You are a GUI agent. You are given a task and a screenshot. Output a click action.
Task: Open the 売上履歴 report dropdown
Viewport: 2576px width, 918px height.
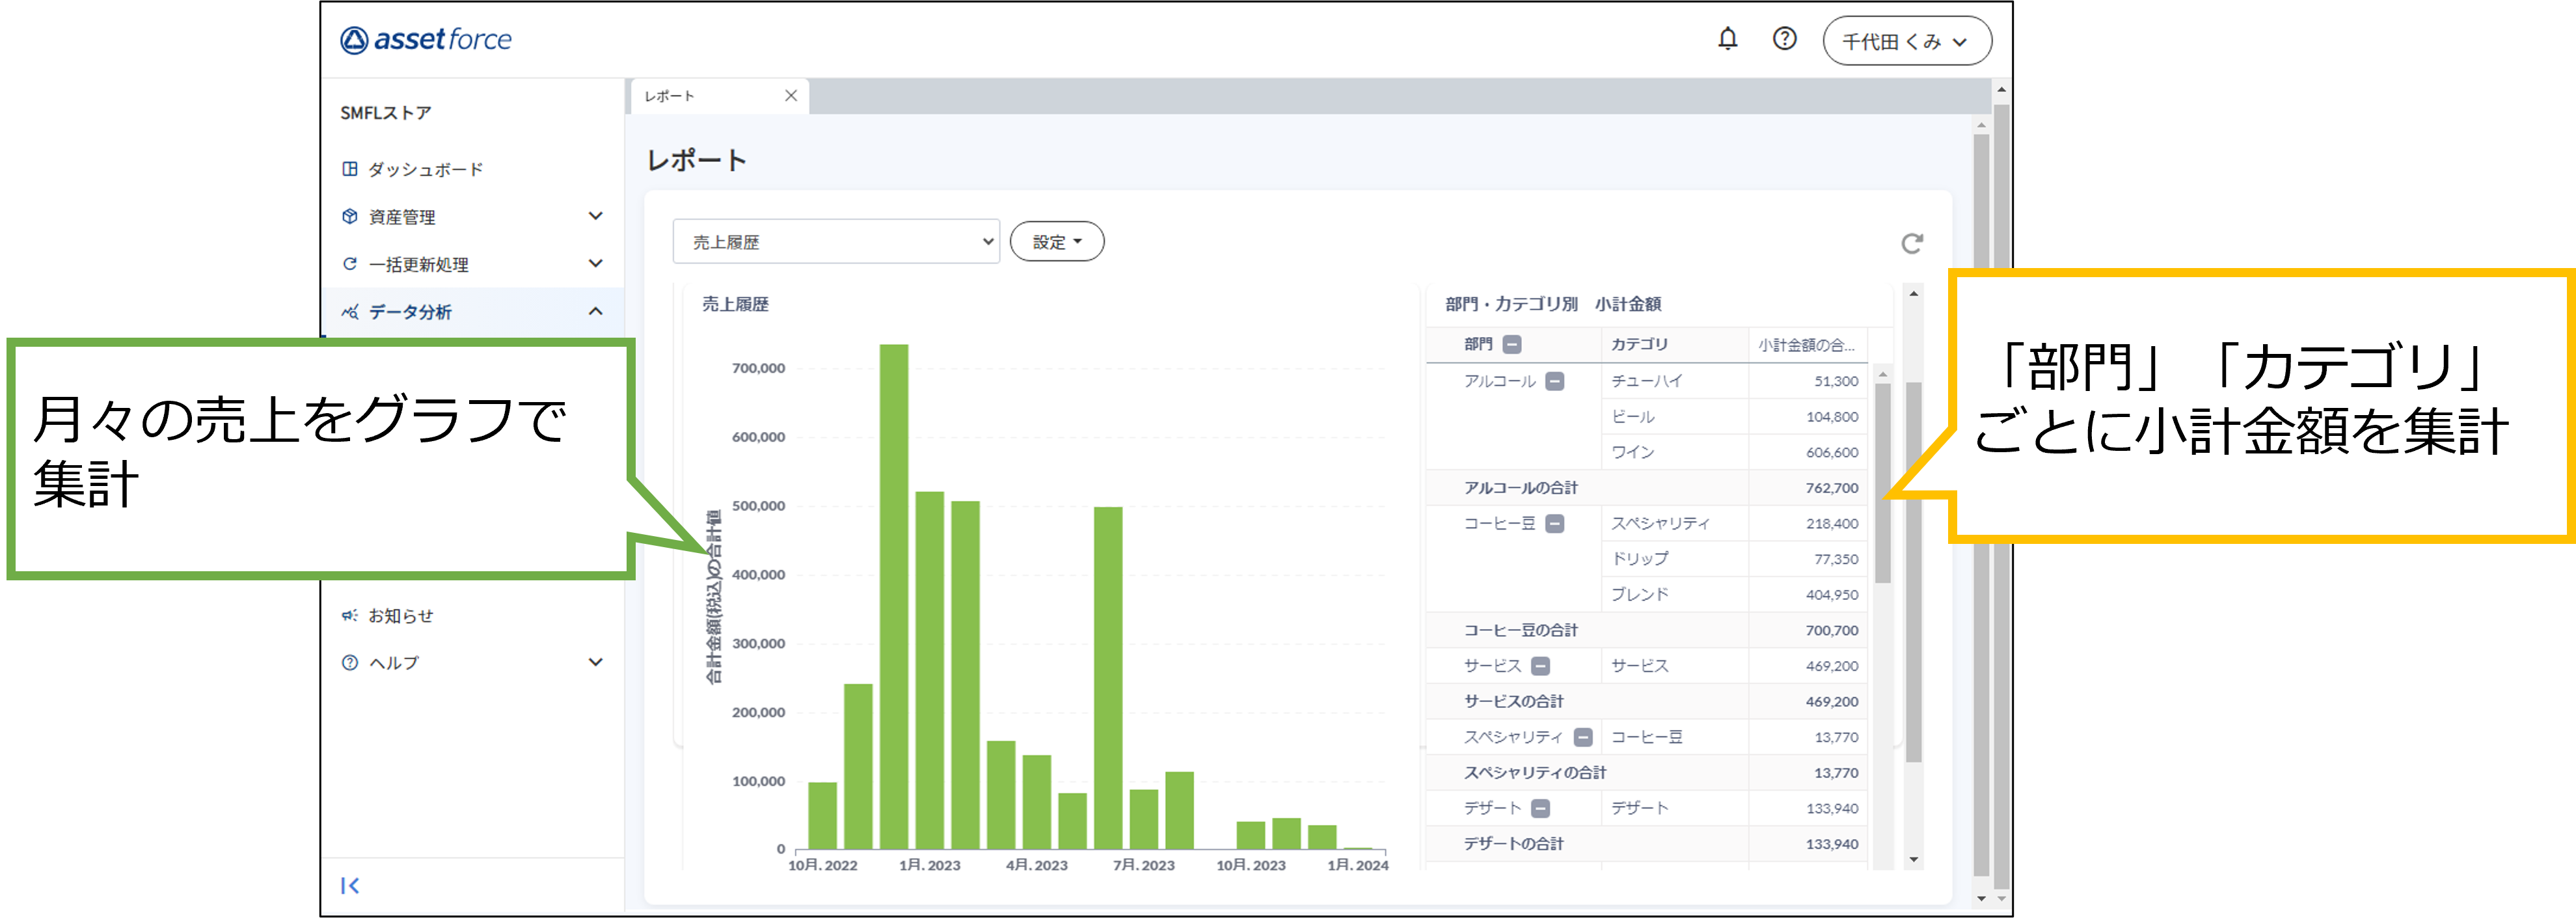click(836, 242)
